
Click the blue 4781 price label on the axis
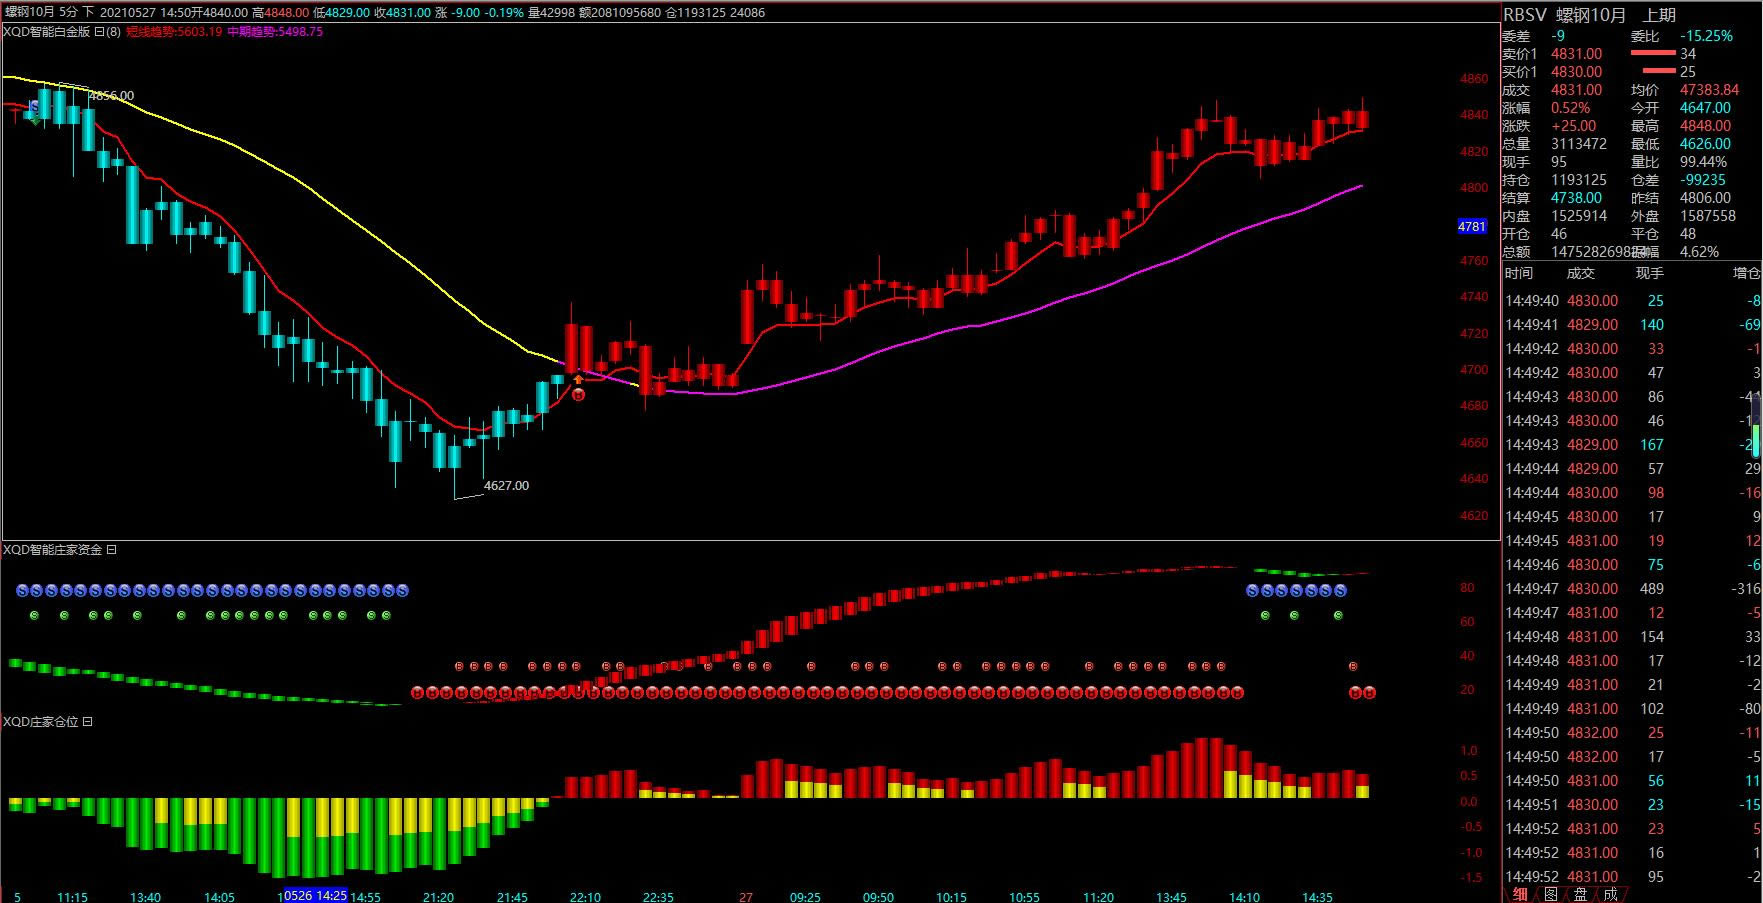1472,227
